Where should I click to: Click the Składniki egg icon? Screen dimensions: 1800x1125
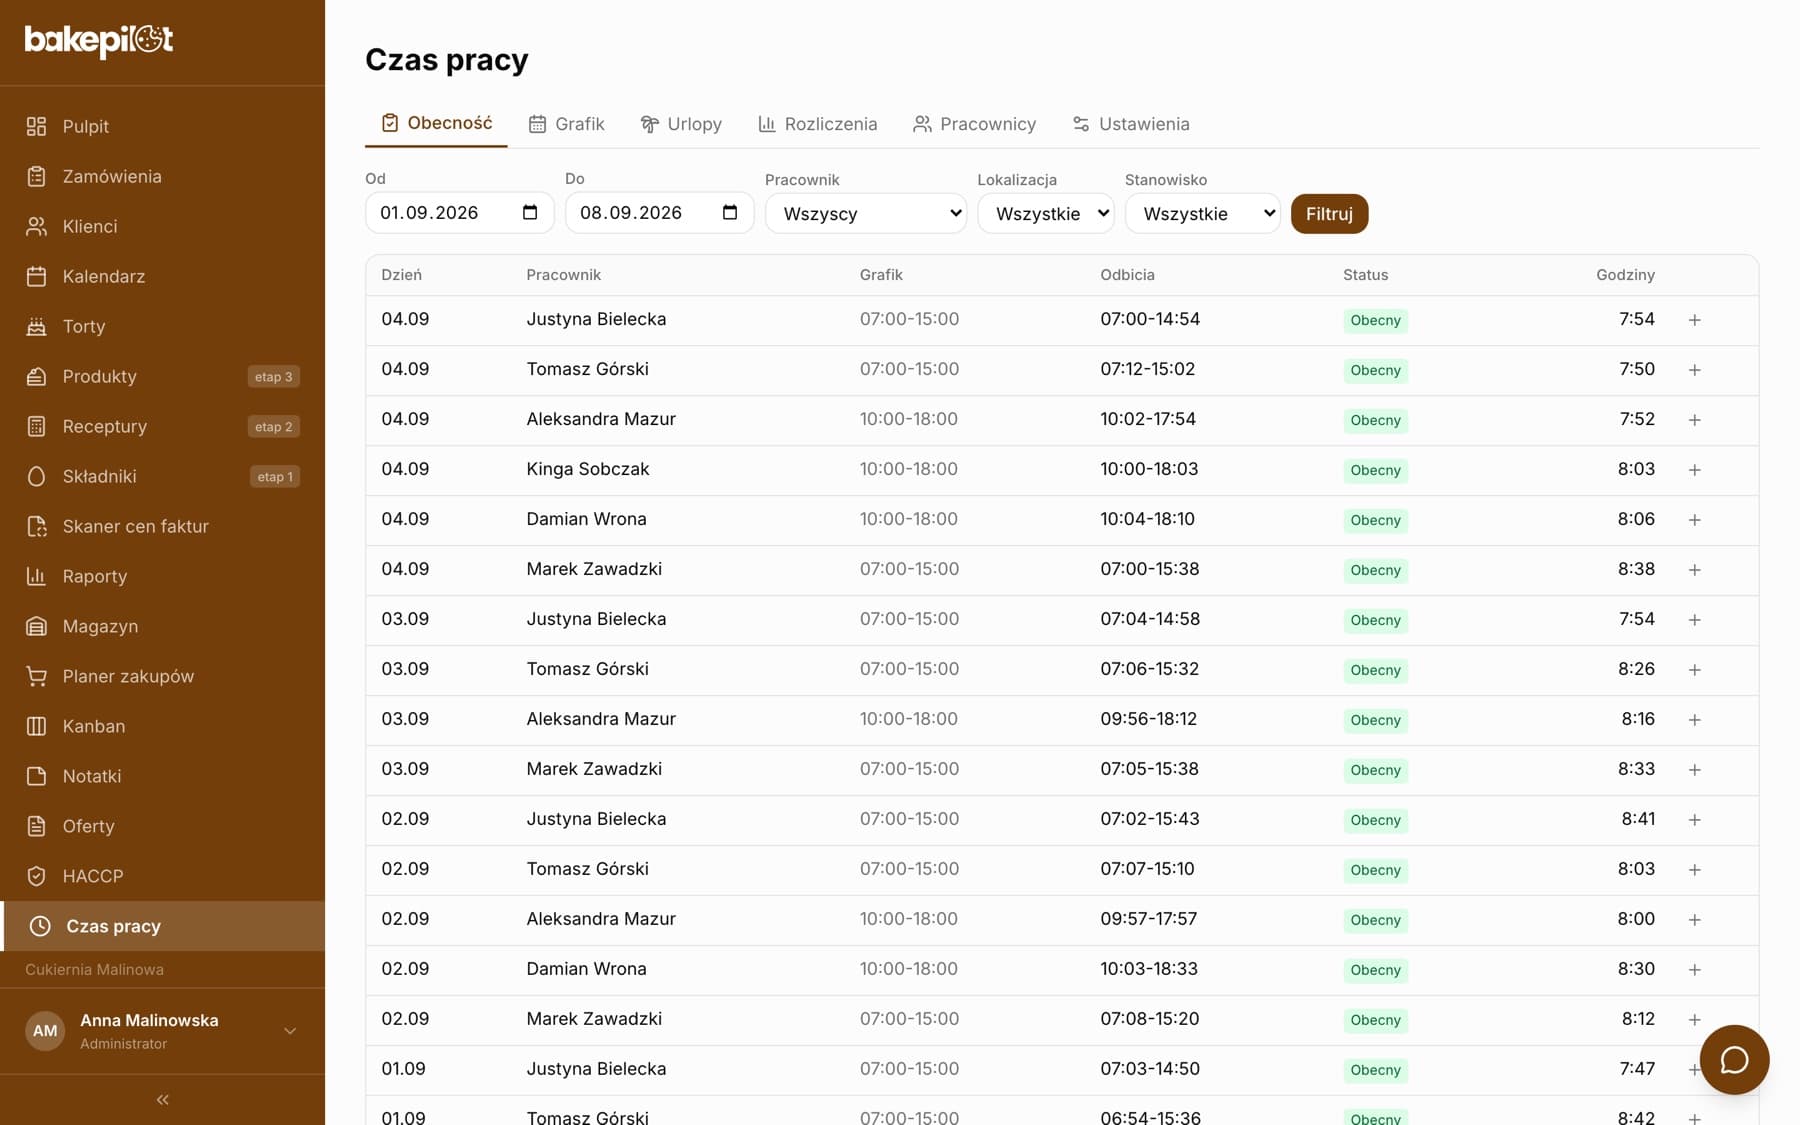36,476
